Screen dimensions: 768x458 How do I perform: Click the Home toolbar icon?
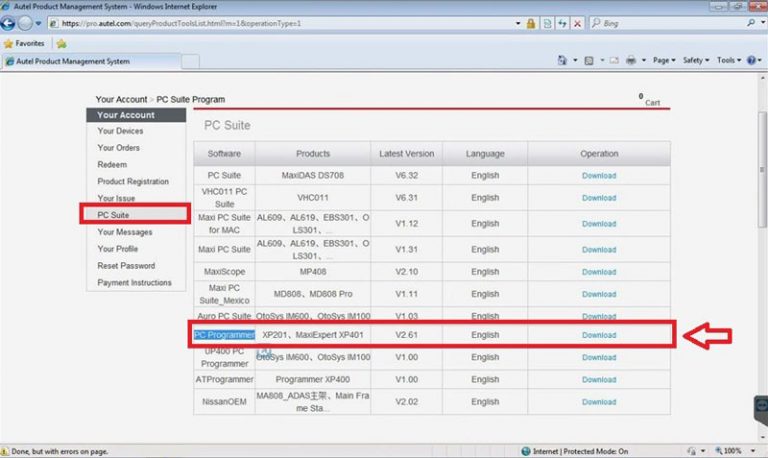pyautogui.click(x=562, y=60)
